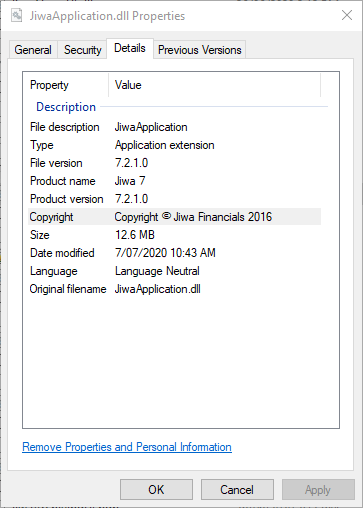Confirm with the OK button
Screen dimensions: 363x508
pyautogui.click(x=156, y=490)
